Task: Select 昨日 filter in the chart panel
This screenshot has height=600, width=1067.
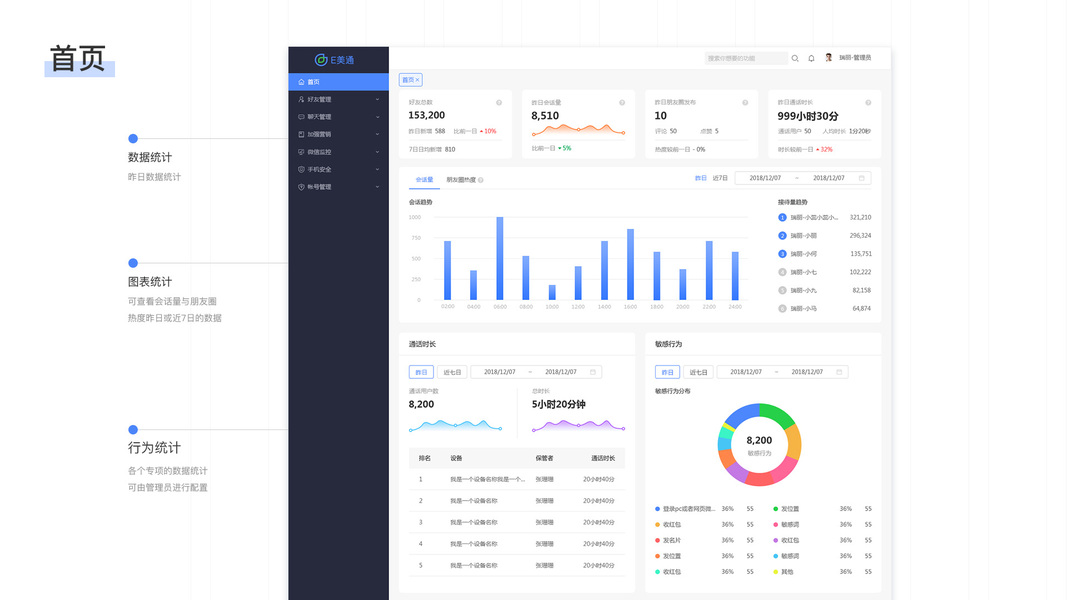Action: pos(700,178)
